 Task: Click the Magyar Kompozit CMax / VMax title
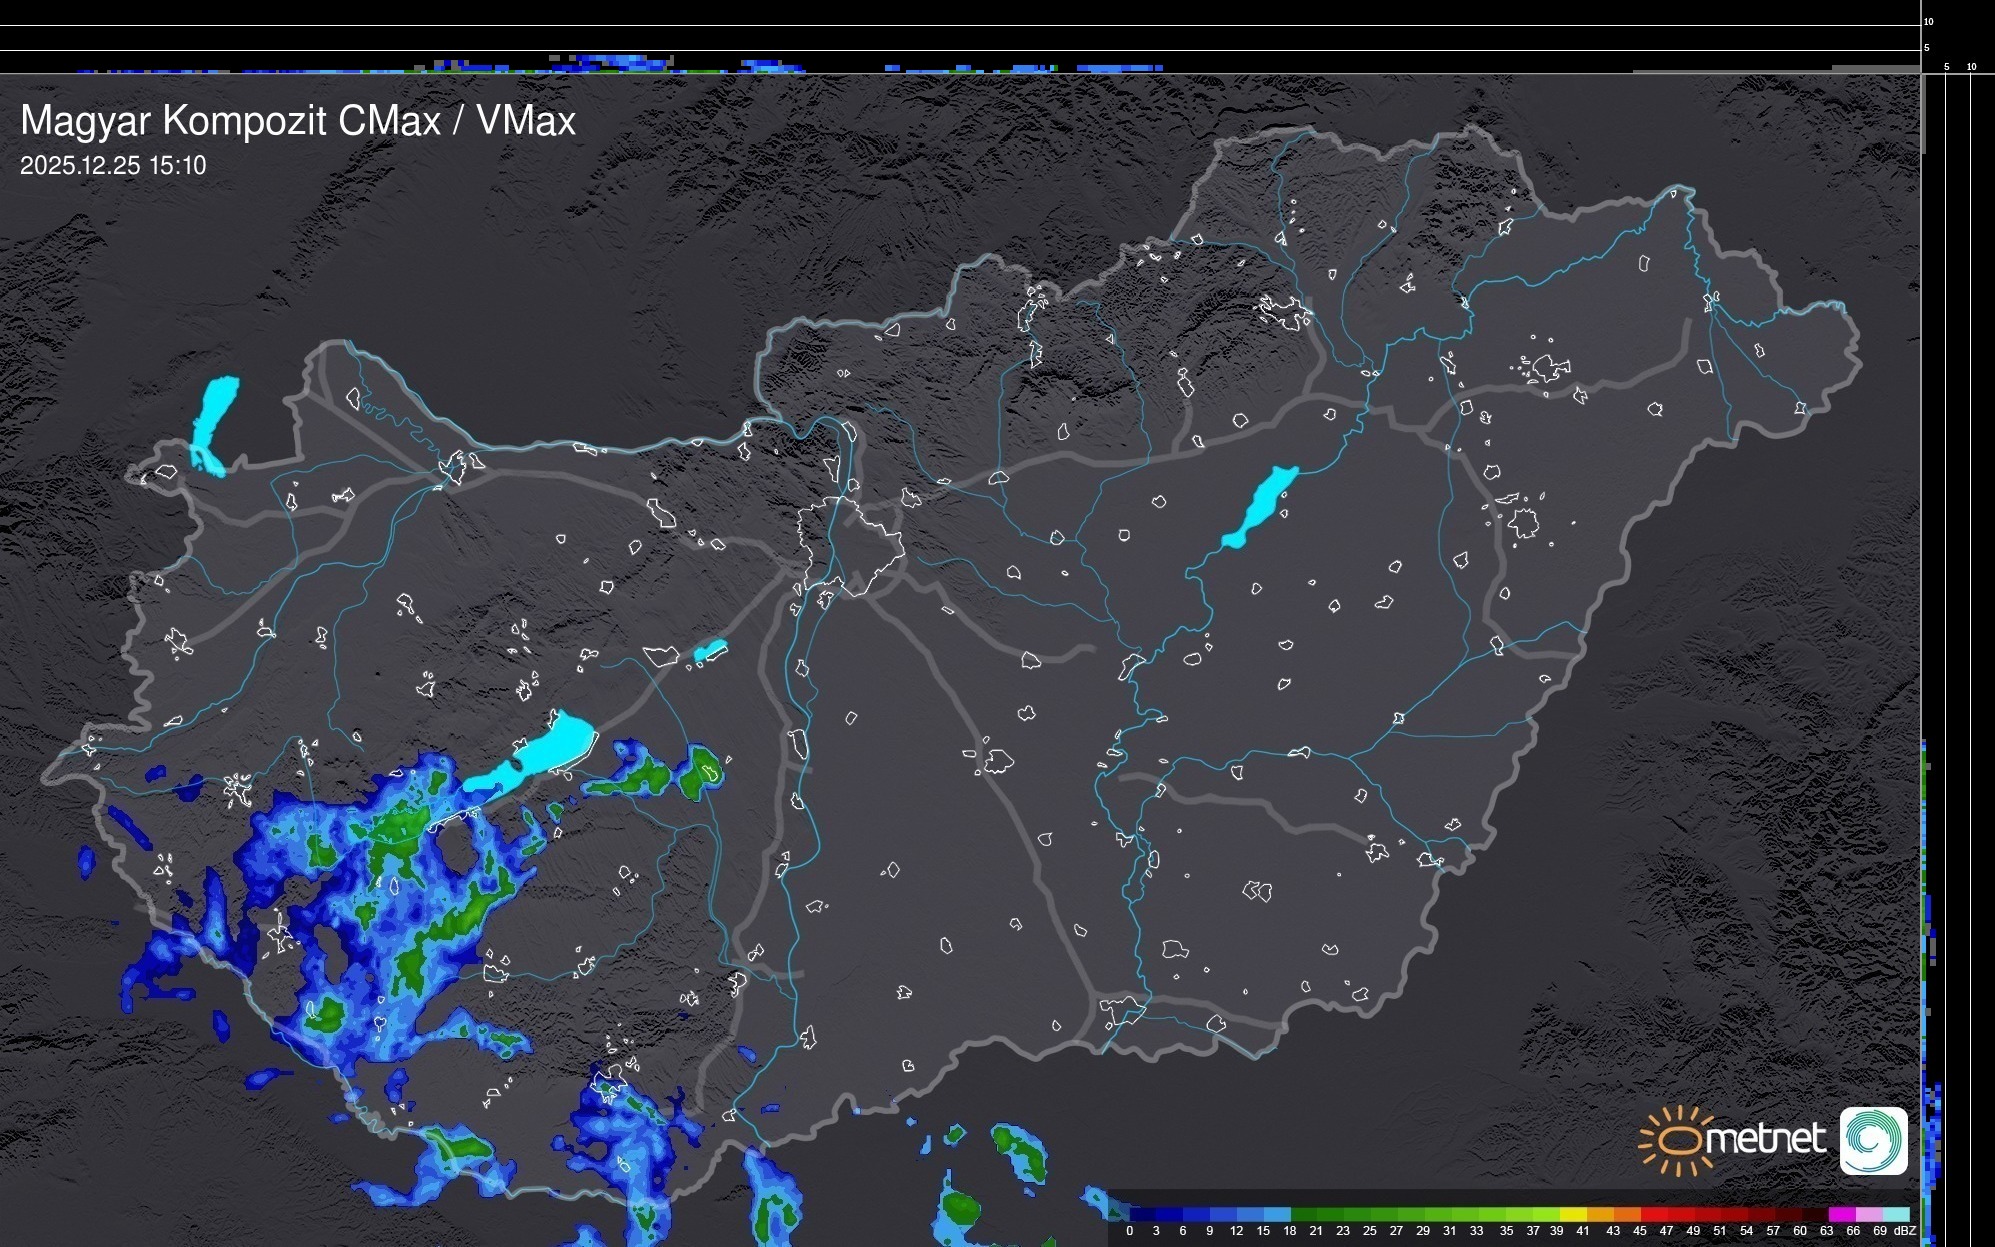(x=298, y=121)
